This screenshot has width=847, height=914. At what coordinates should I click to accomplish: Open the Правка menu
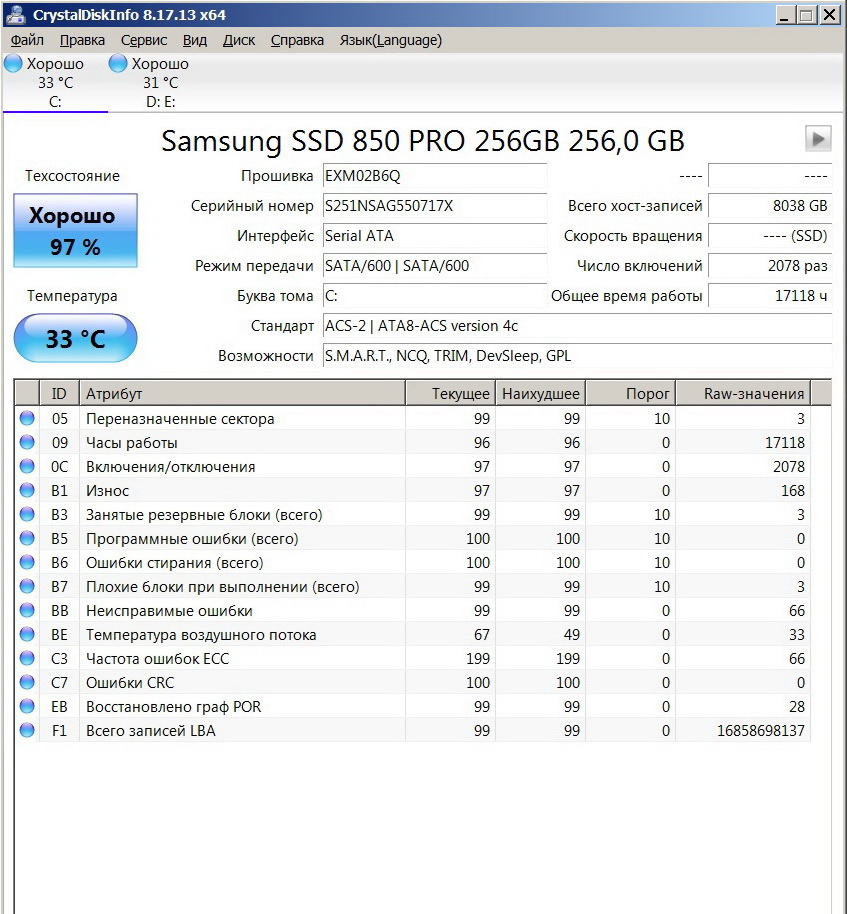[82, 40]
